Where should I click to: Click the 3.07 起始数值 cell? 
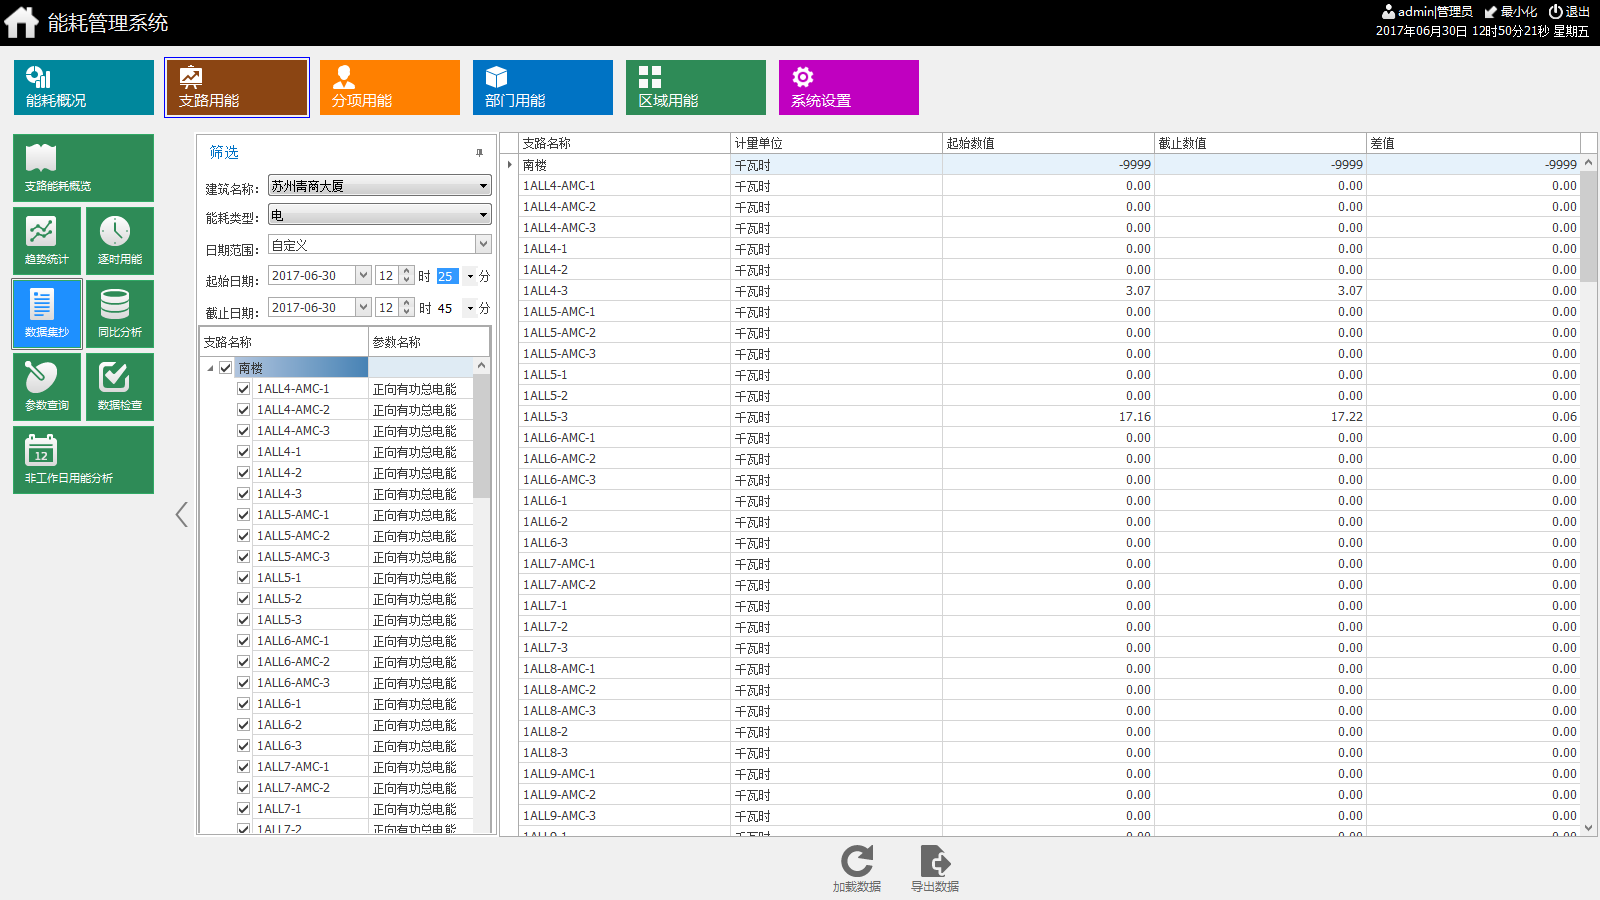click(1048, 291)
